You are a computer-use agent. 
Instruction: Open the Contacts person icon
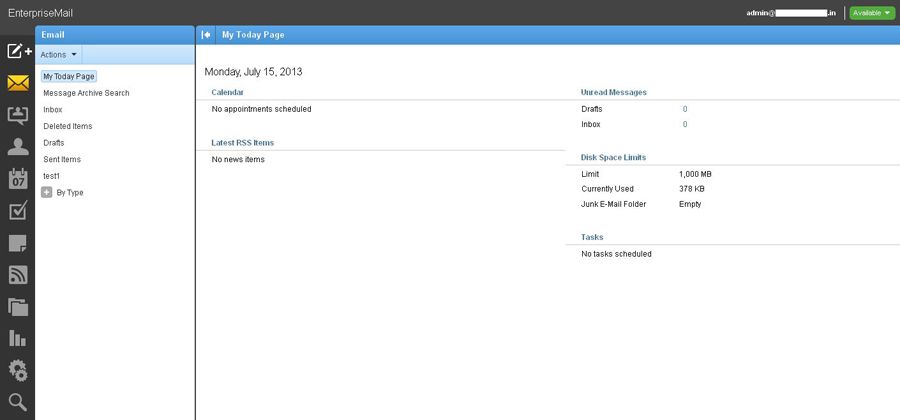tap(18, 147)
